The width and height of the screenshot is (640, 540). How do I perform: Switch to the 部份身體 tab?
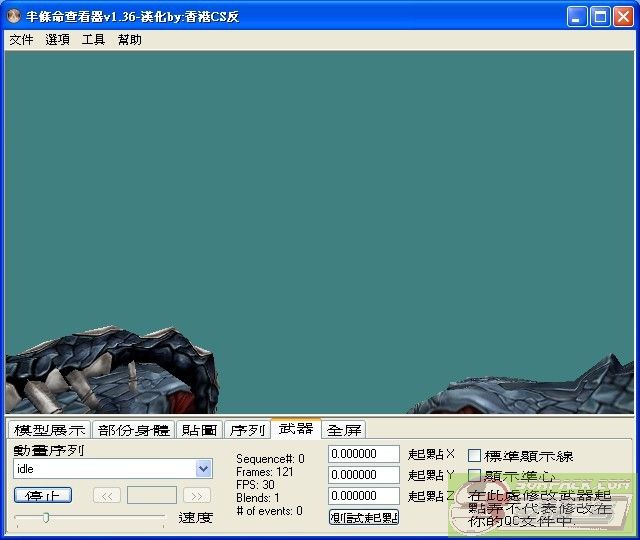pos(134,430)
